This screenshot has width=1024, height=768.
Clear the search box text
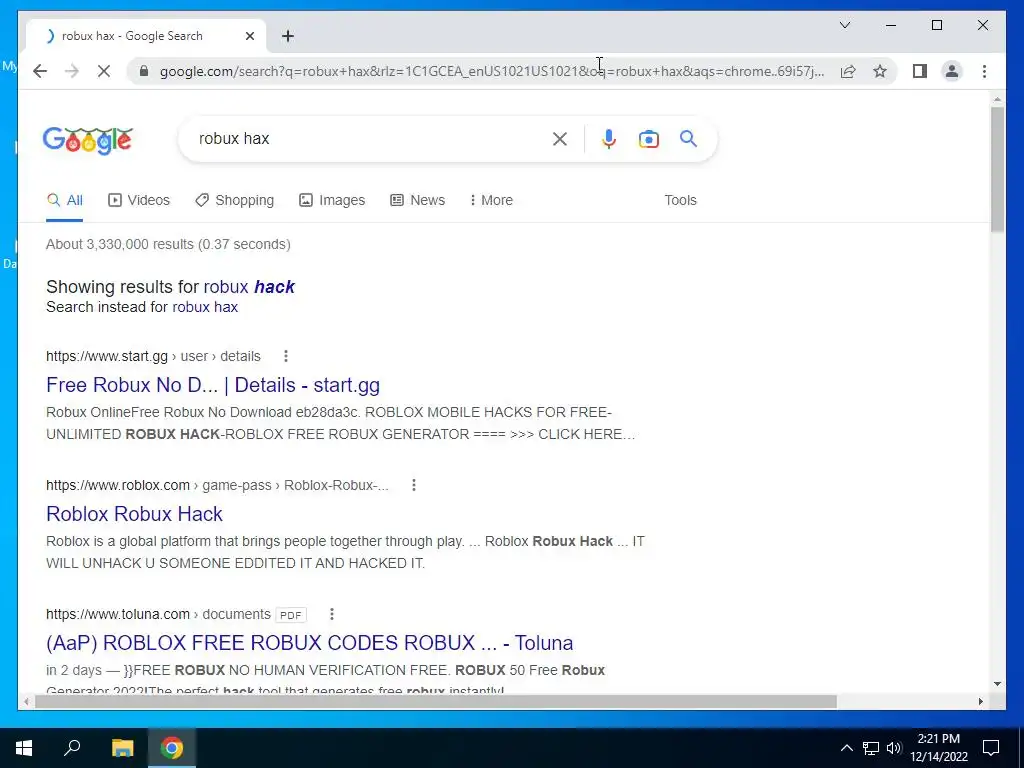point(560,138)
